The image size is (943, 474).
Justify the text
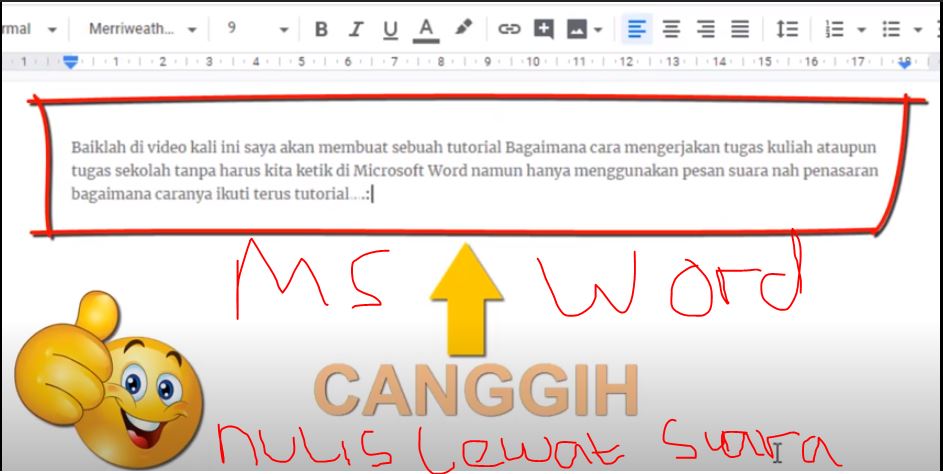pyautogui.click(x=740, y=29)
